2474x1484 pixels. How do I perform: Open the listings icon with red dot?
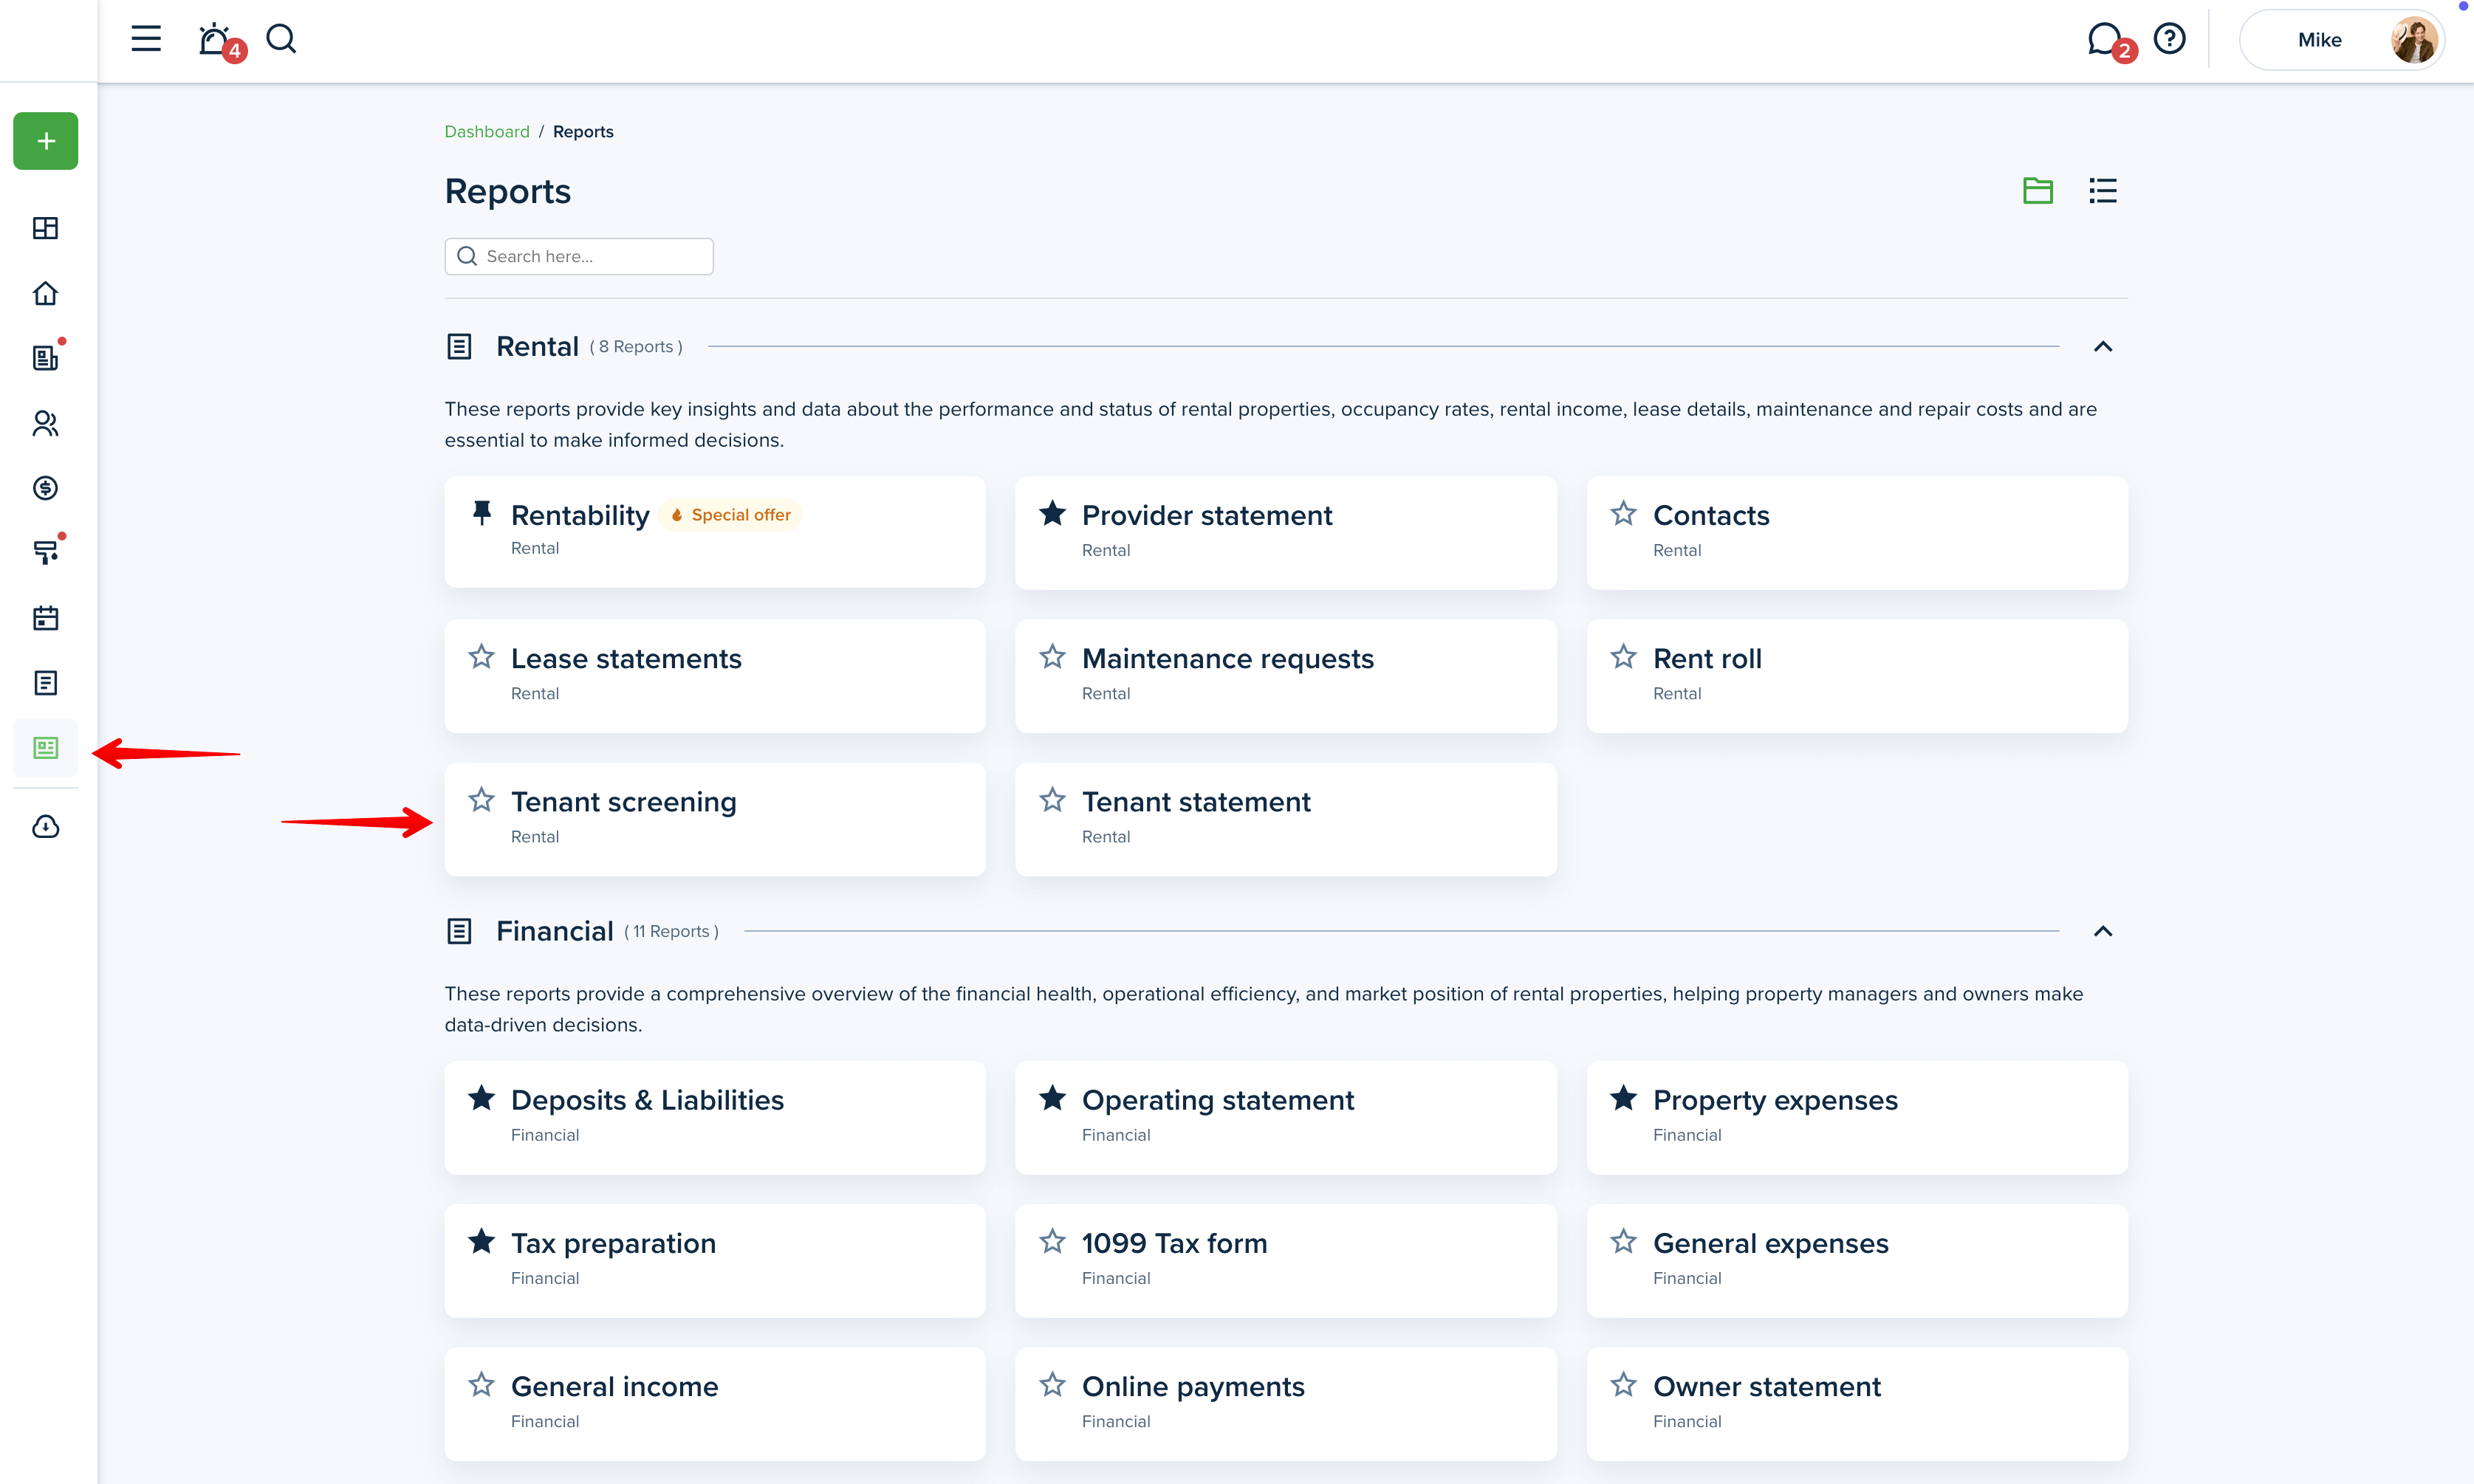46,357
